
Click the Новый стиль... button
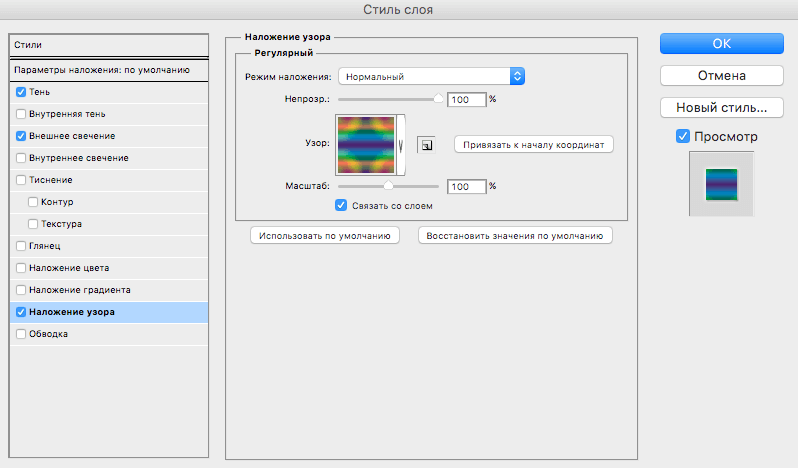point(721,107)
